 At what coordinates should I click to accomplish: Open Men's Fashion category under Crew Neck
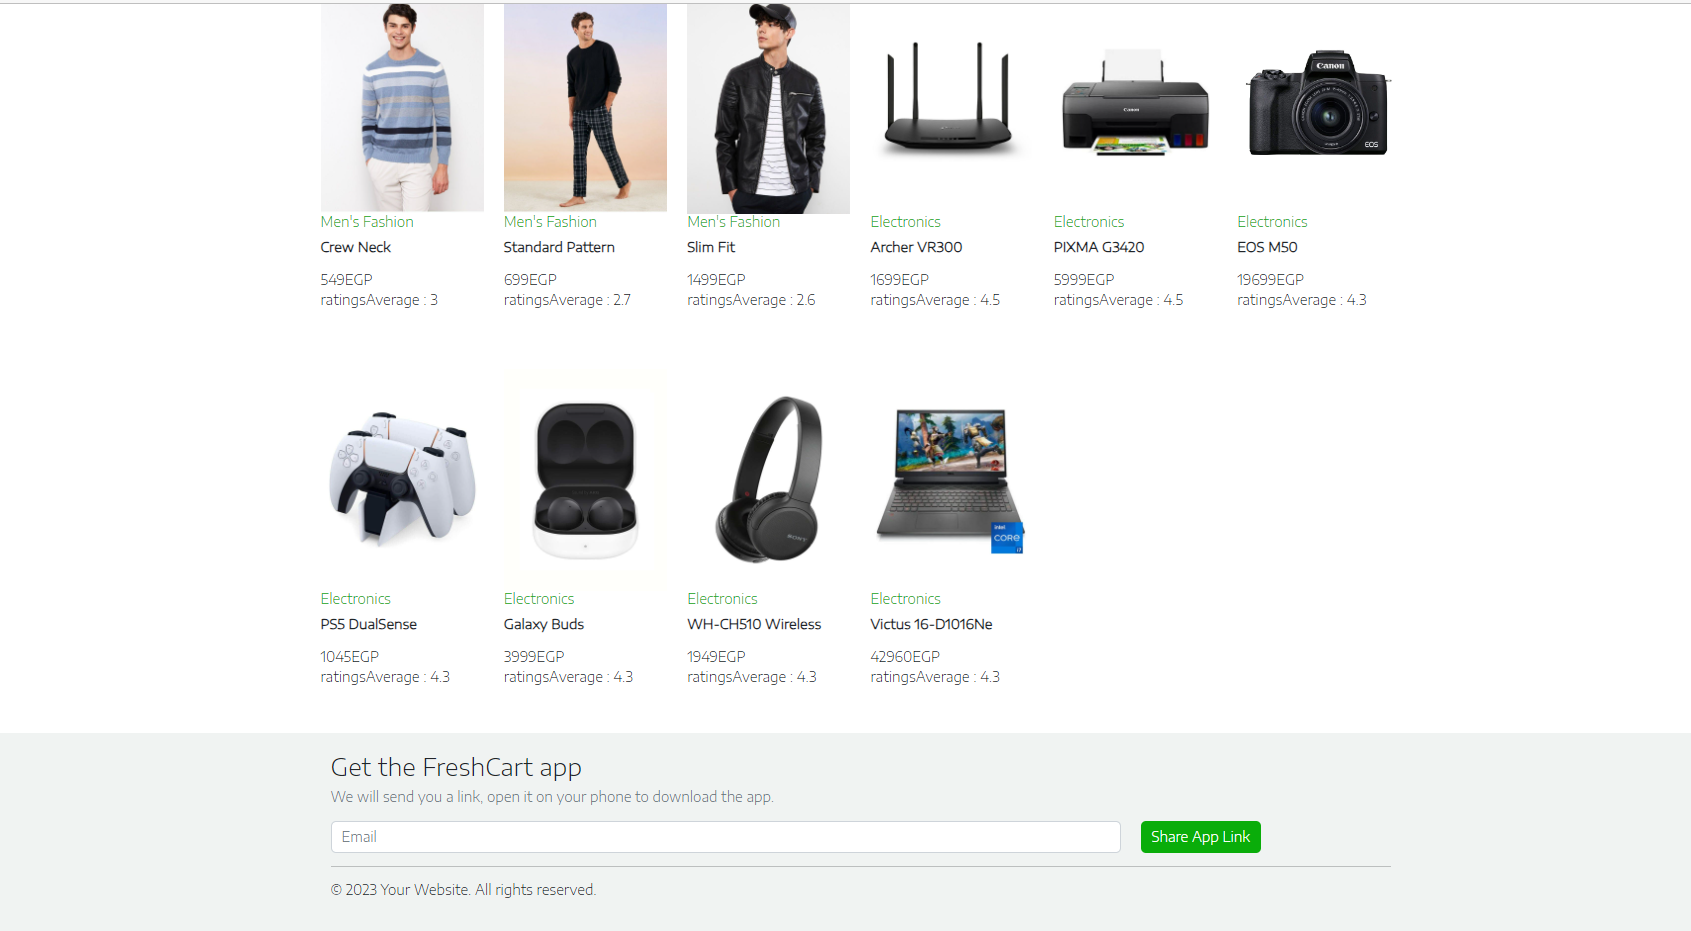pyautogui.click(x=367, y=221)
